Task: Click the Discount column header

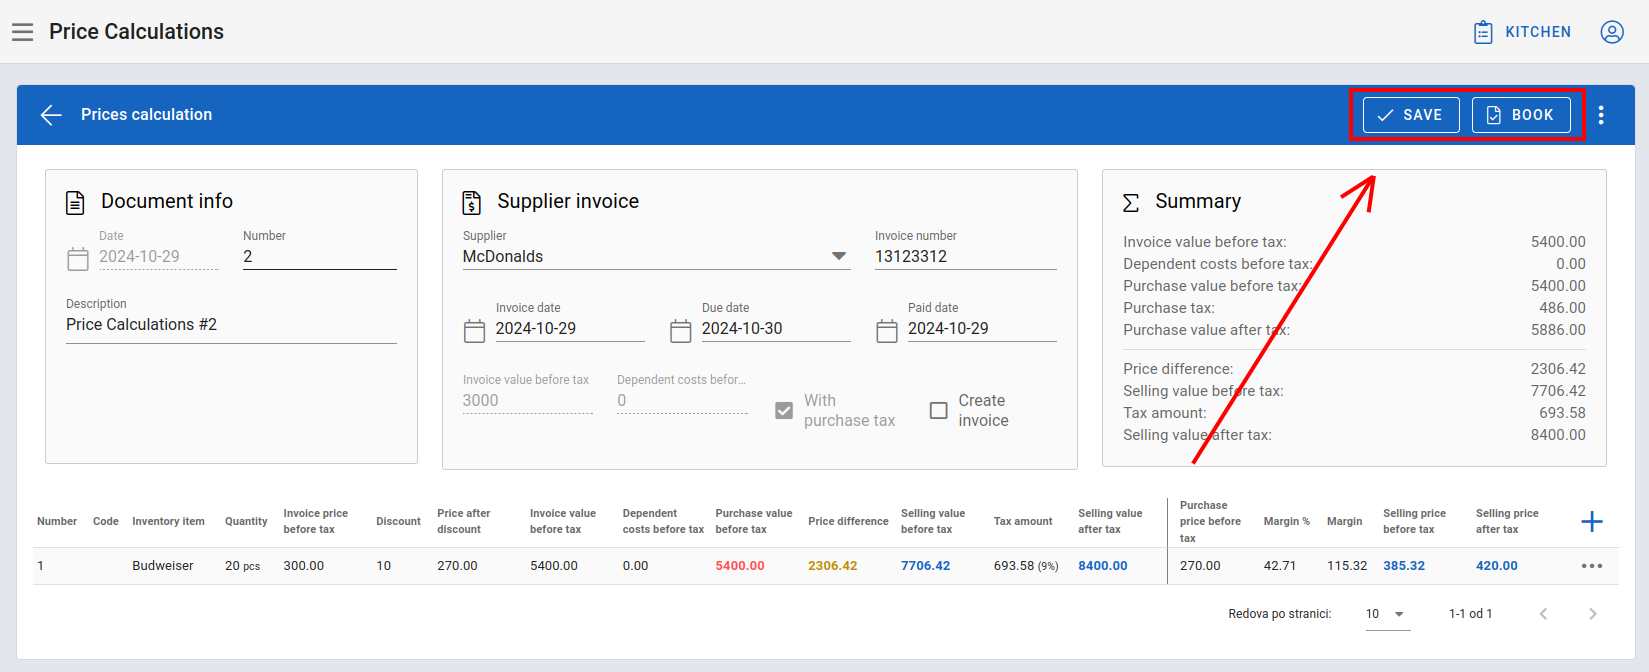Action: (398, 522)
